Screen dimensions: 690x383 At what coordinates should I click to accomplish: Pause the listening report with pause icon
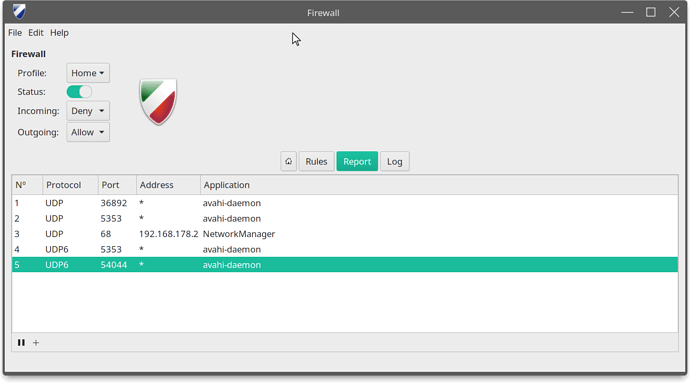[21, 342]
